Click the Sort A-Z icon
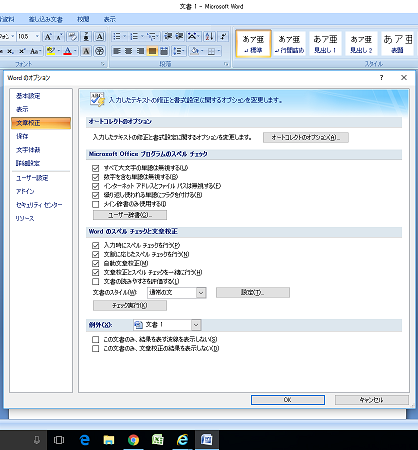The image size is (418, 450). [x=209, y=36]
